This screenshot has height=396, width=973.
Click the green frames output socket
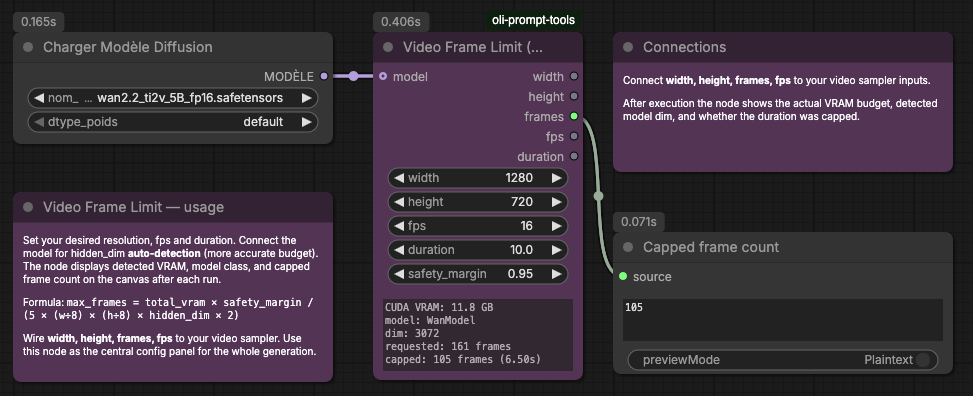574,116
